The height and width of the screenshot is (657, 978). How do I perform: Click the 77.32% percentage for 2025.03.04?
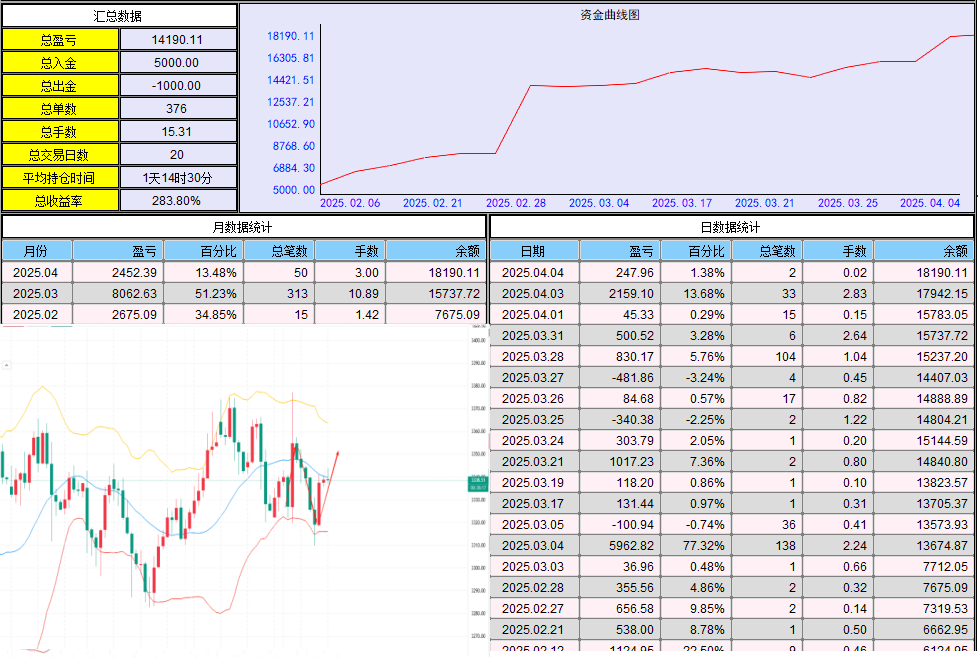(704, 546)
